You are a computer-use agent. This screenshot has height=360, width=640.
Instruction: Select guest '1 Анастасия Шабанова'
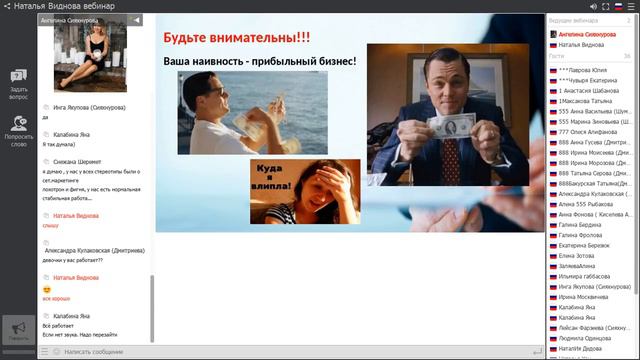[590, 91]
